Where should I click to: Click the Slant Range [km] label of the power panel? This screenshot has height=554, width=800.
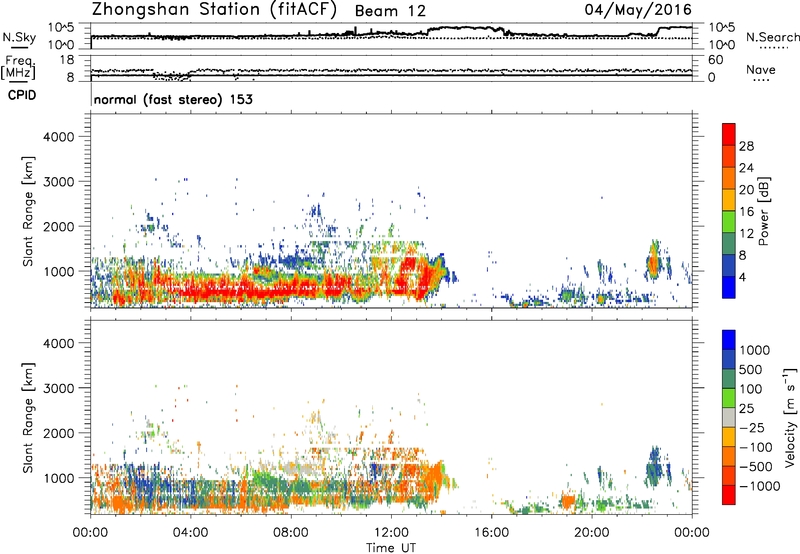coord(28,211)
